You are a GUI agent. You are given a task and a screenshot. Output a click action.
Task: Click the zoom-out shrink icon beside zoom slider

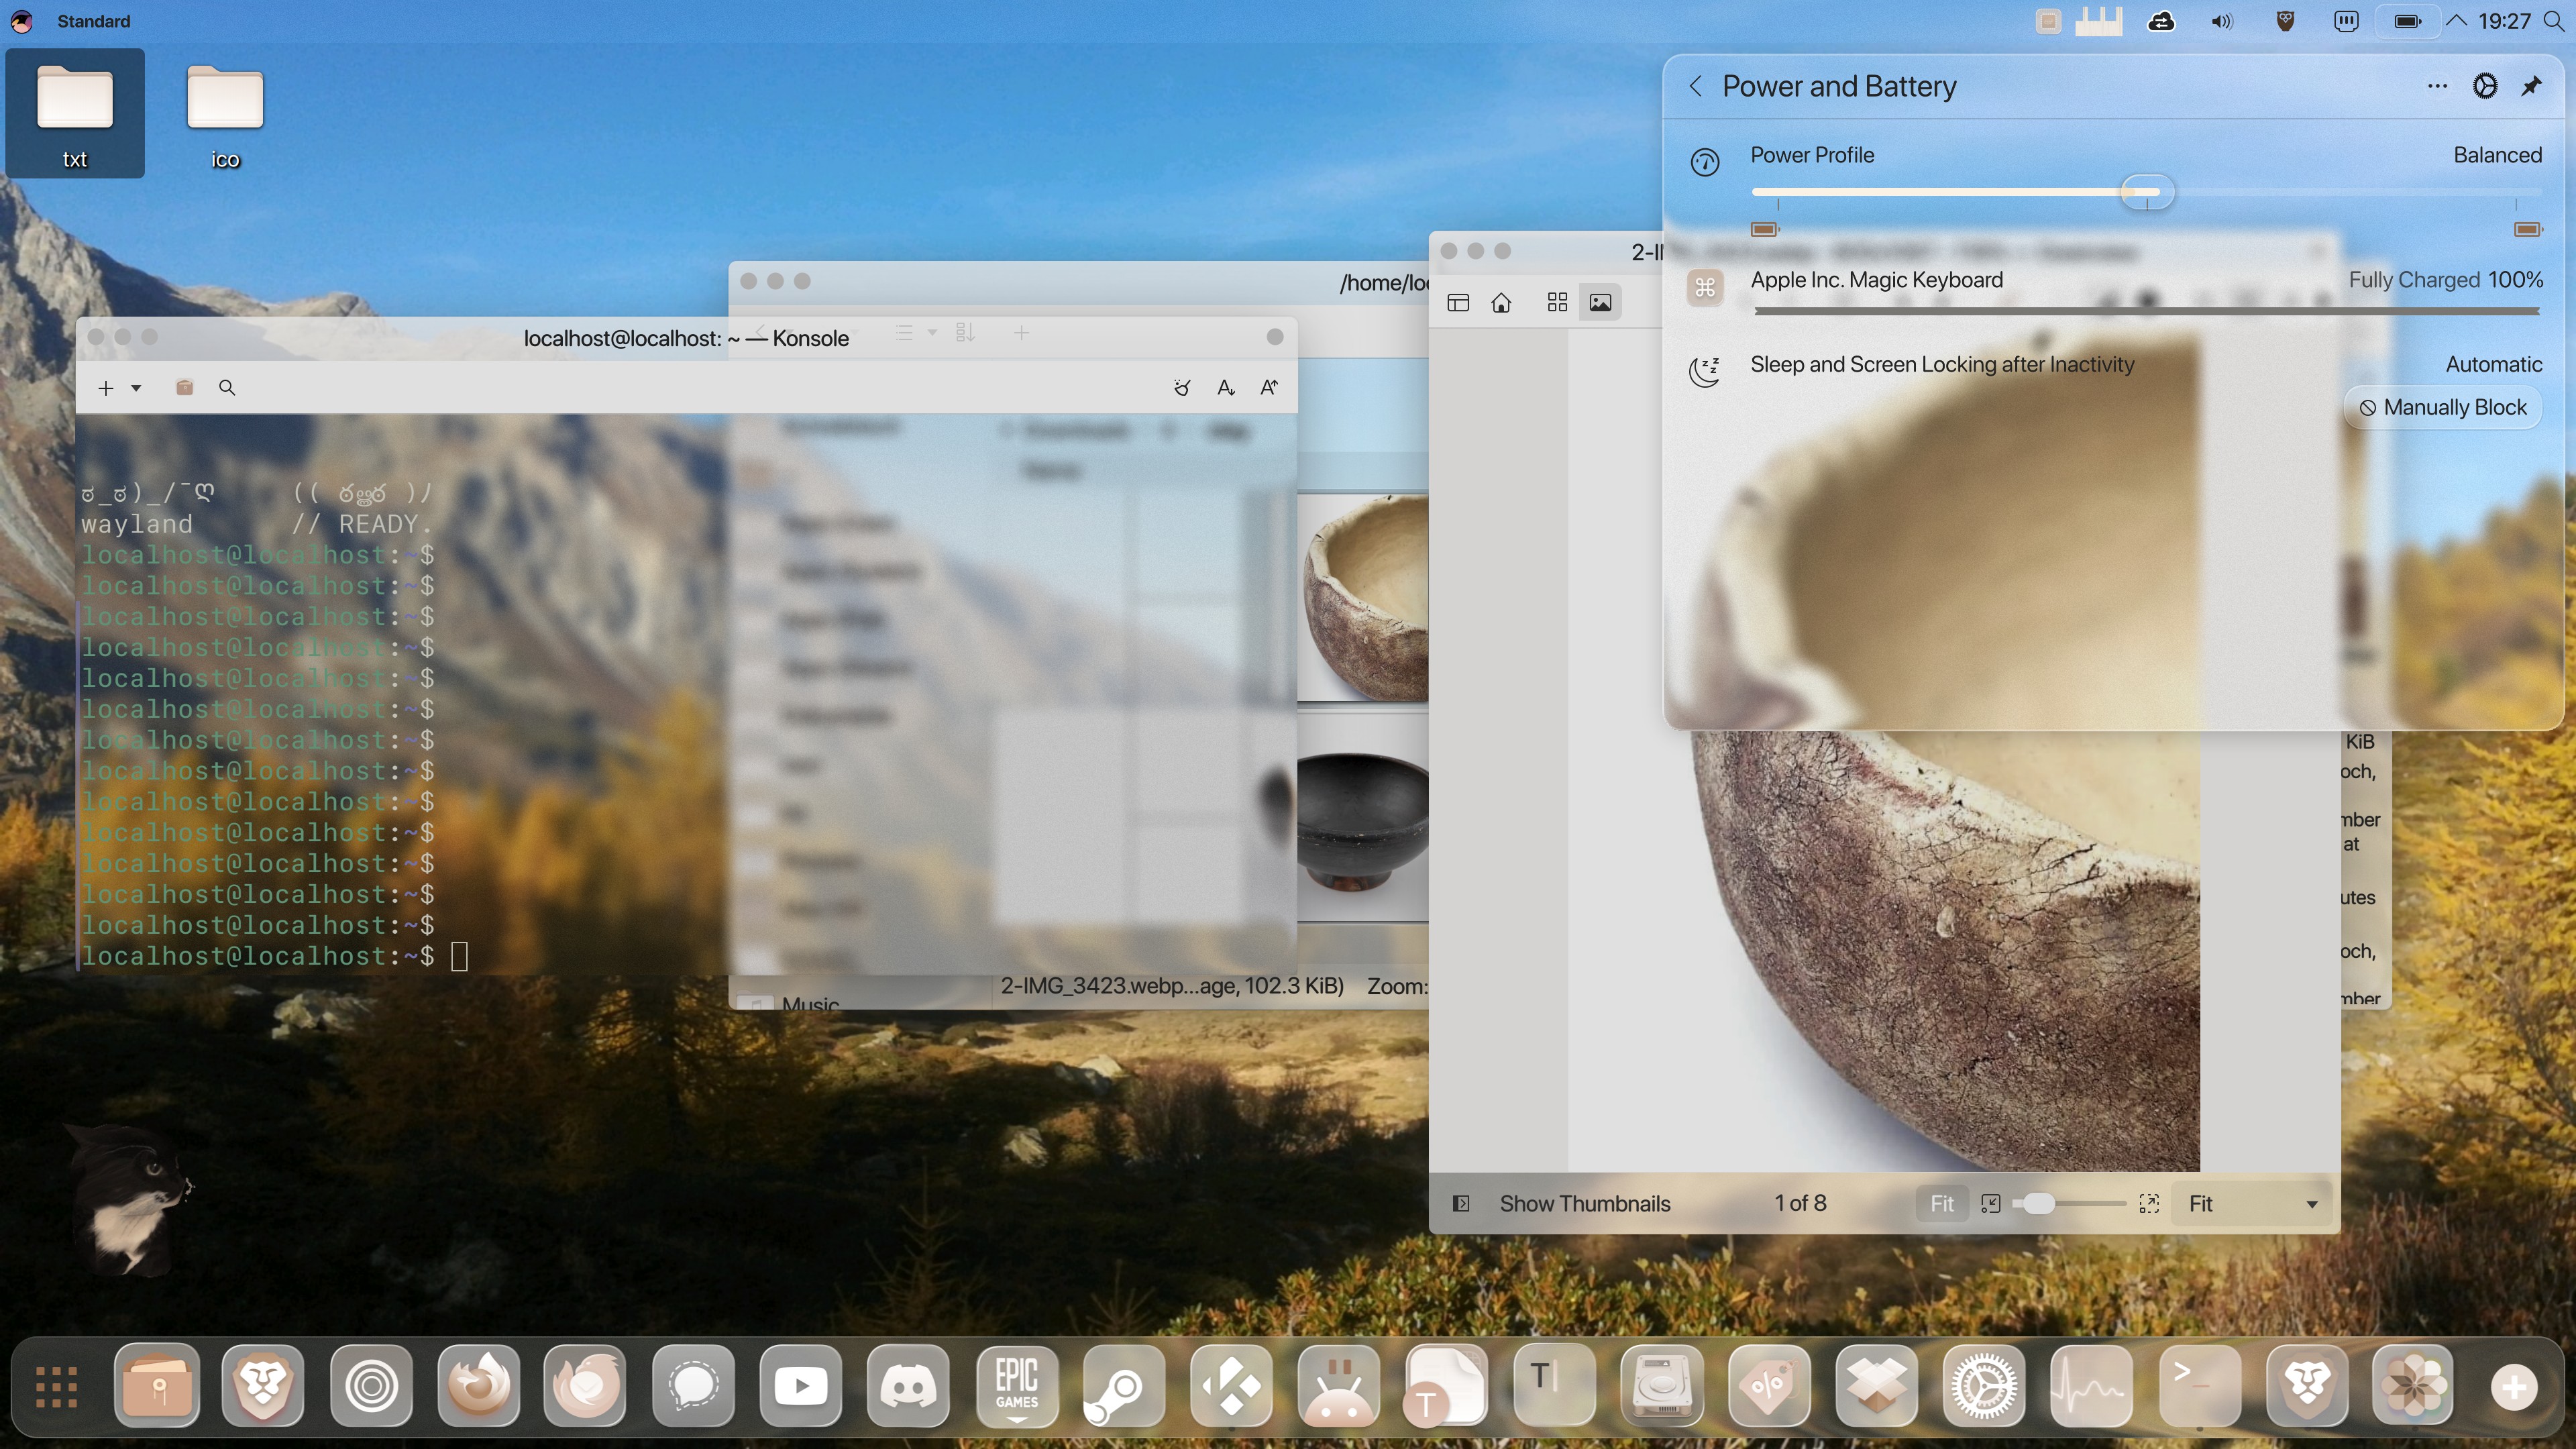pyautogui.click(x=1991, y=1204)
